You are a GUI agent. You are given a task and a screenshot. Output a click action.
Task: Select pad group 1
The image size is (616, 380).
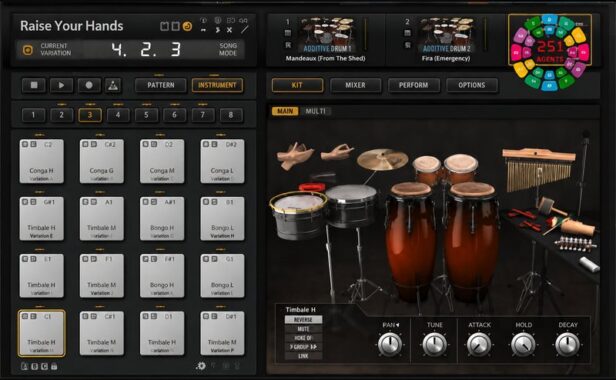coord(33,115)
